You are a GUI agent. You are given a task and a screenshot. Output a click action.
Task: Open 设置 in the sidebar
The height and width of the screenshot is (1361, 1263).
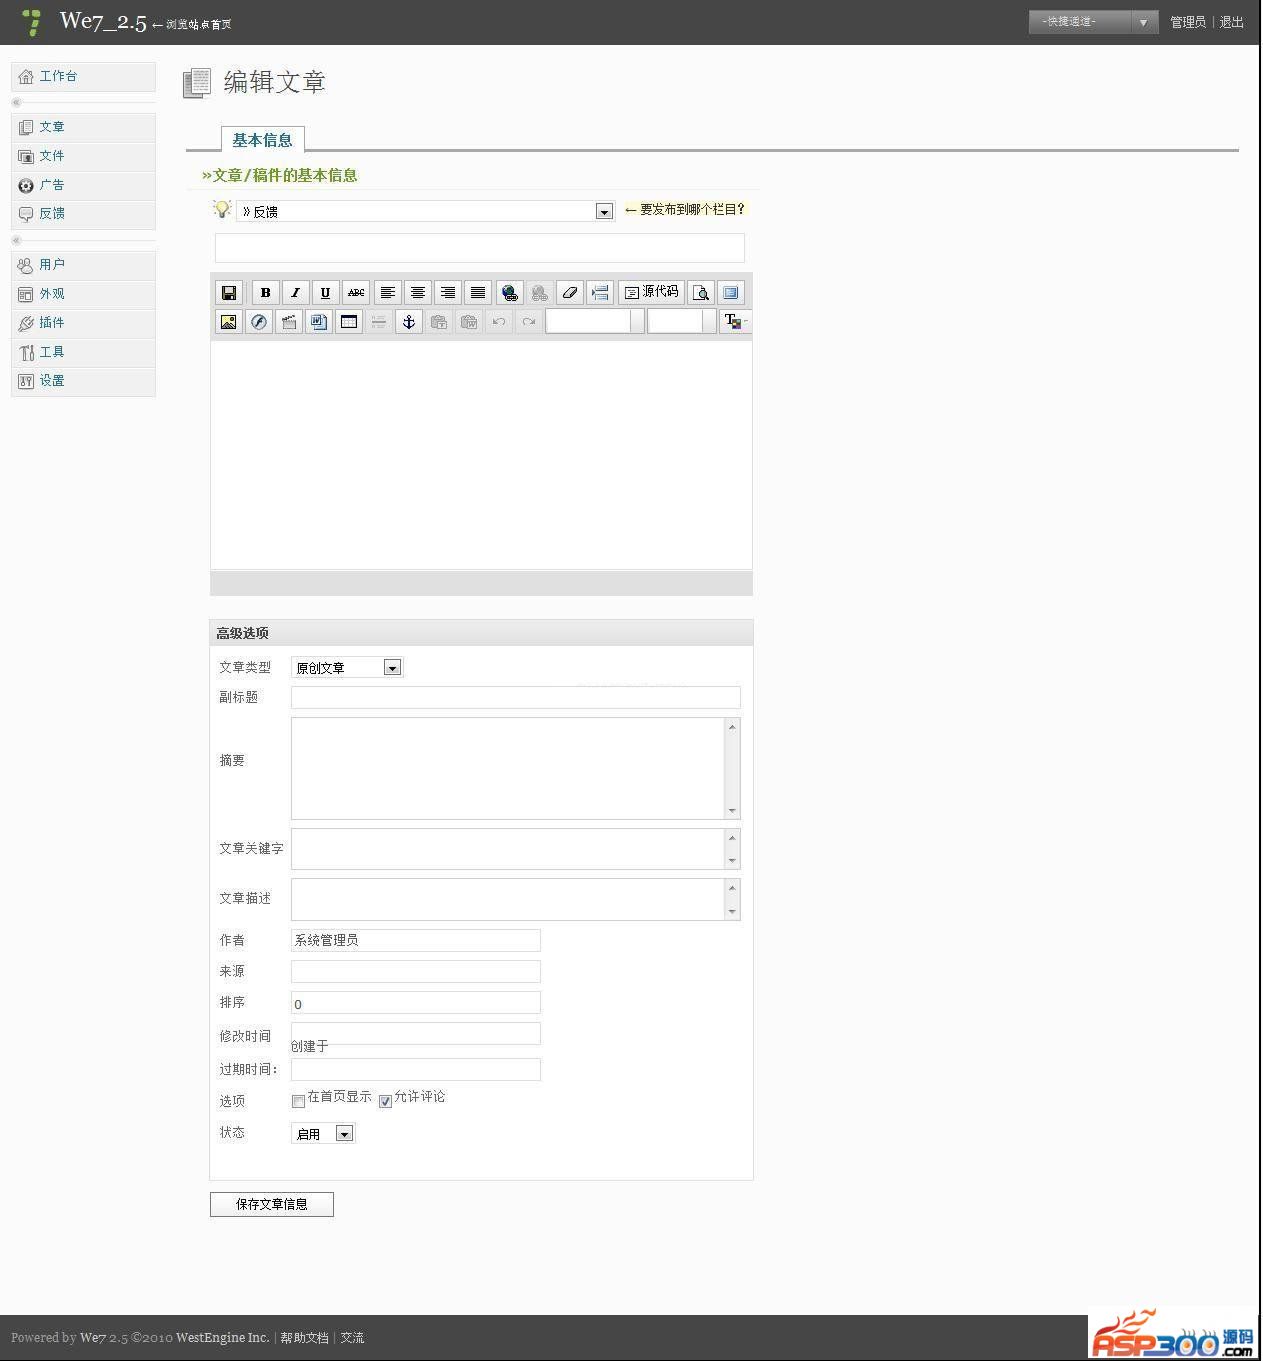[x=83, y=381]
